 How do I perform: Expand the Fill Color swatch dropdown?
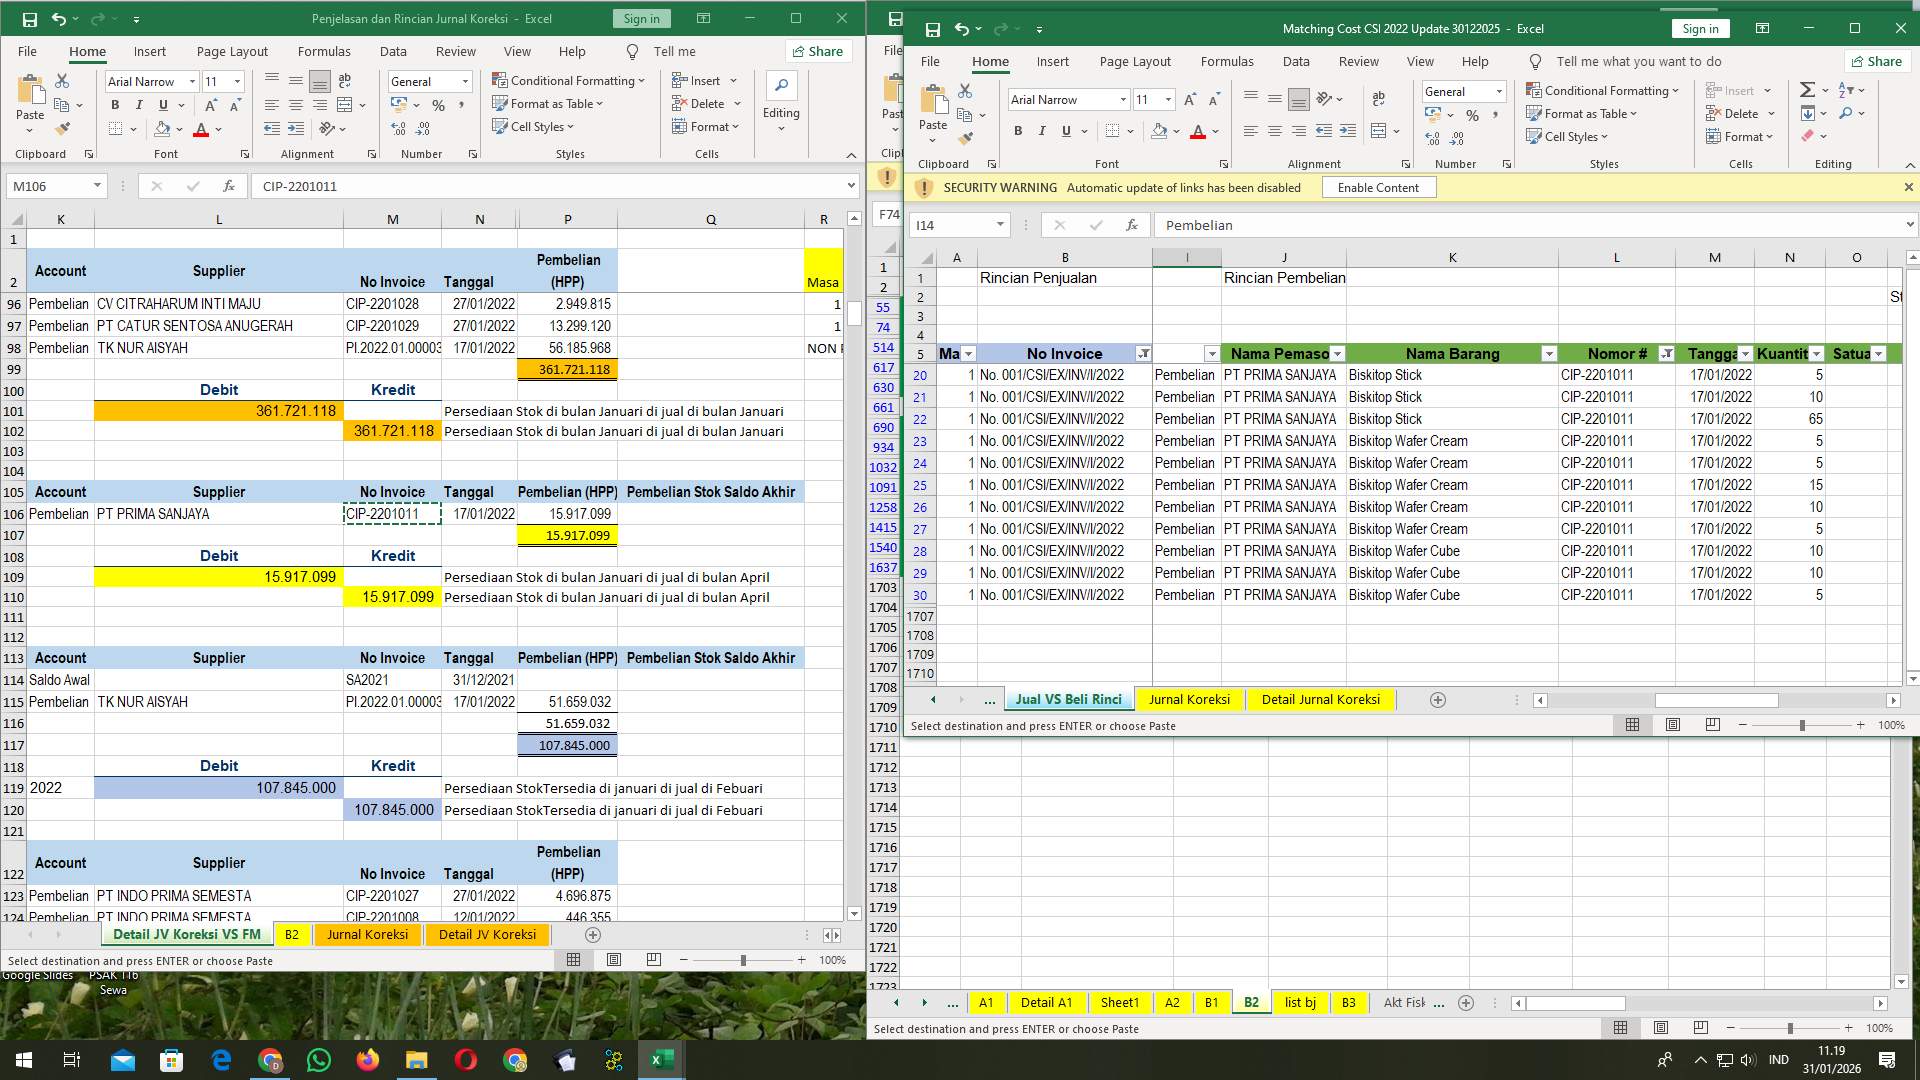tap(1175, 131)
